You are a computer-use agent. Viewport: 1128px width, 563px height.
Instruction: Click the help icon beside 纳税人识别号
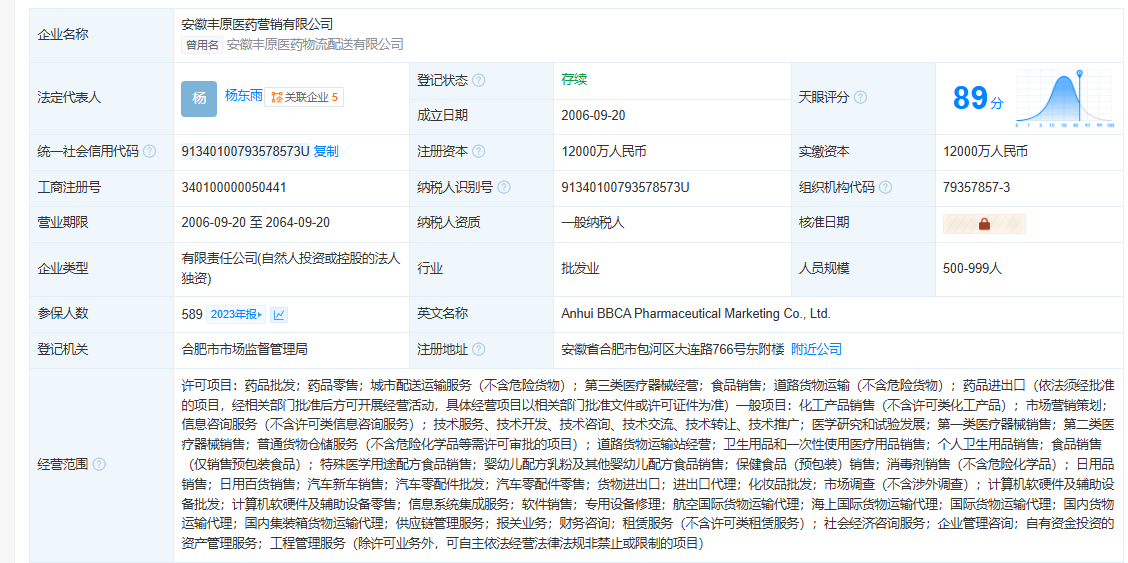(504, 188)
